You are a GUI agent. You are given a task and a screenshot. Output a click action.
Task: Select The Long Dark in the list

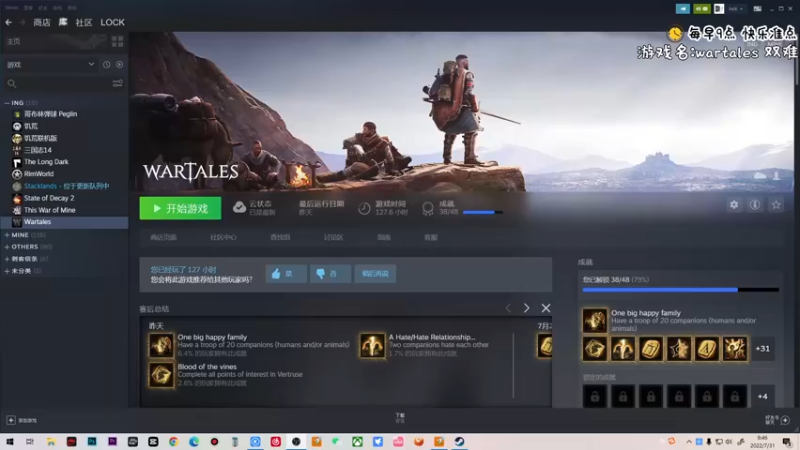[x=46, y=162]
